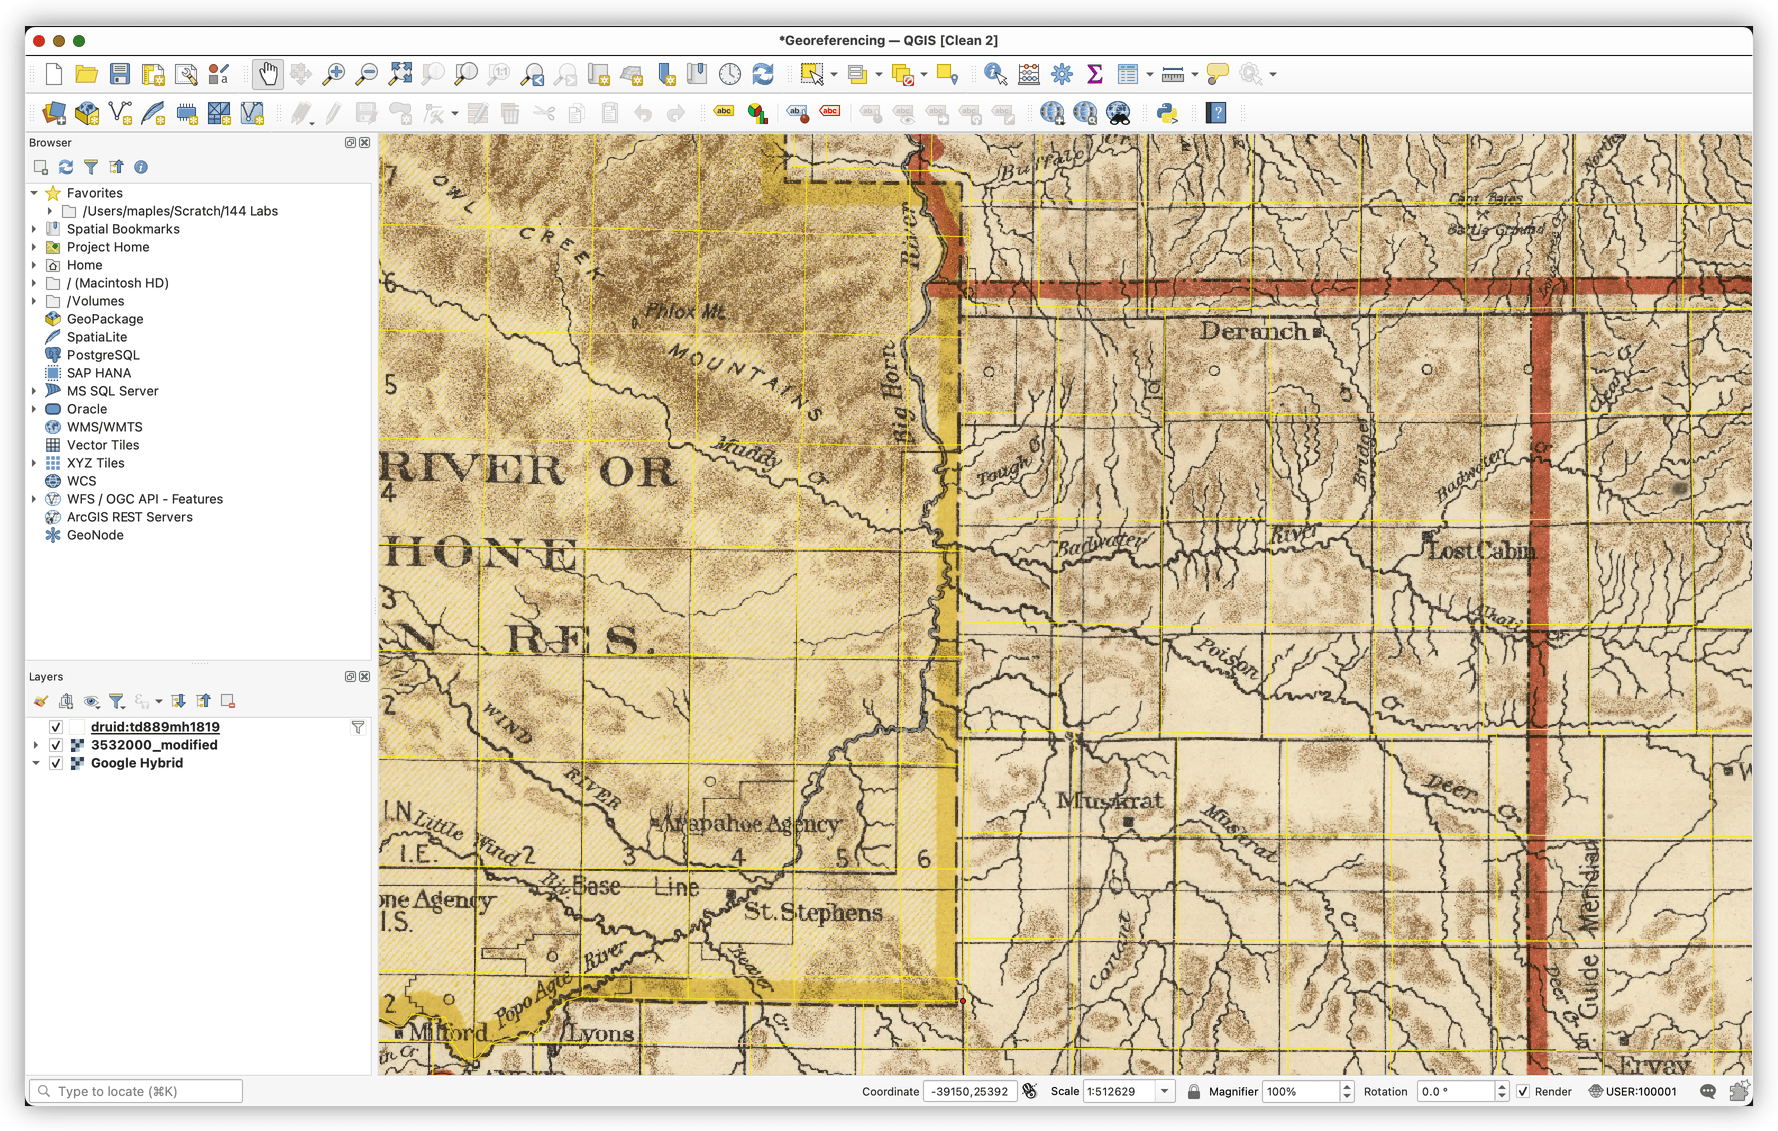Screen dimensions: 1778x1131
Task: Click the Save Project floppy icon
Action: (x=120, y=74)
